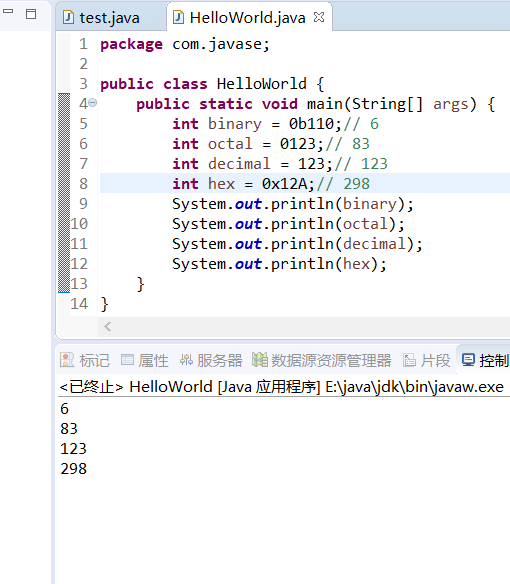This screenshot has width=510, height=584.
Task: Click the Java file icon on test.java
Action: click(x=68, y=18)
